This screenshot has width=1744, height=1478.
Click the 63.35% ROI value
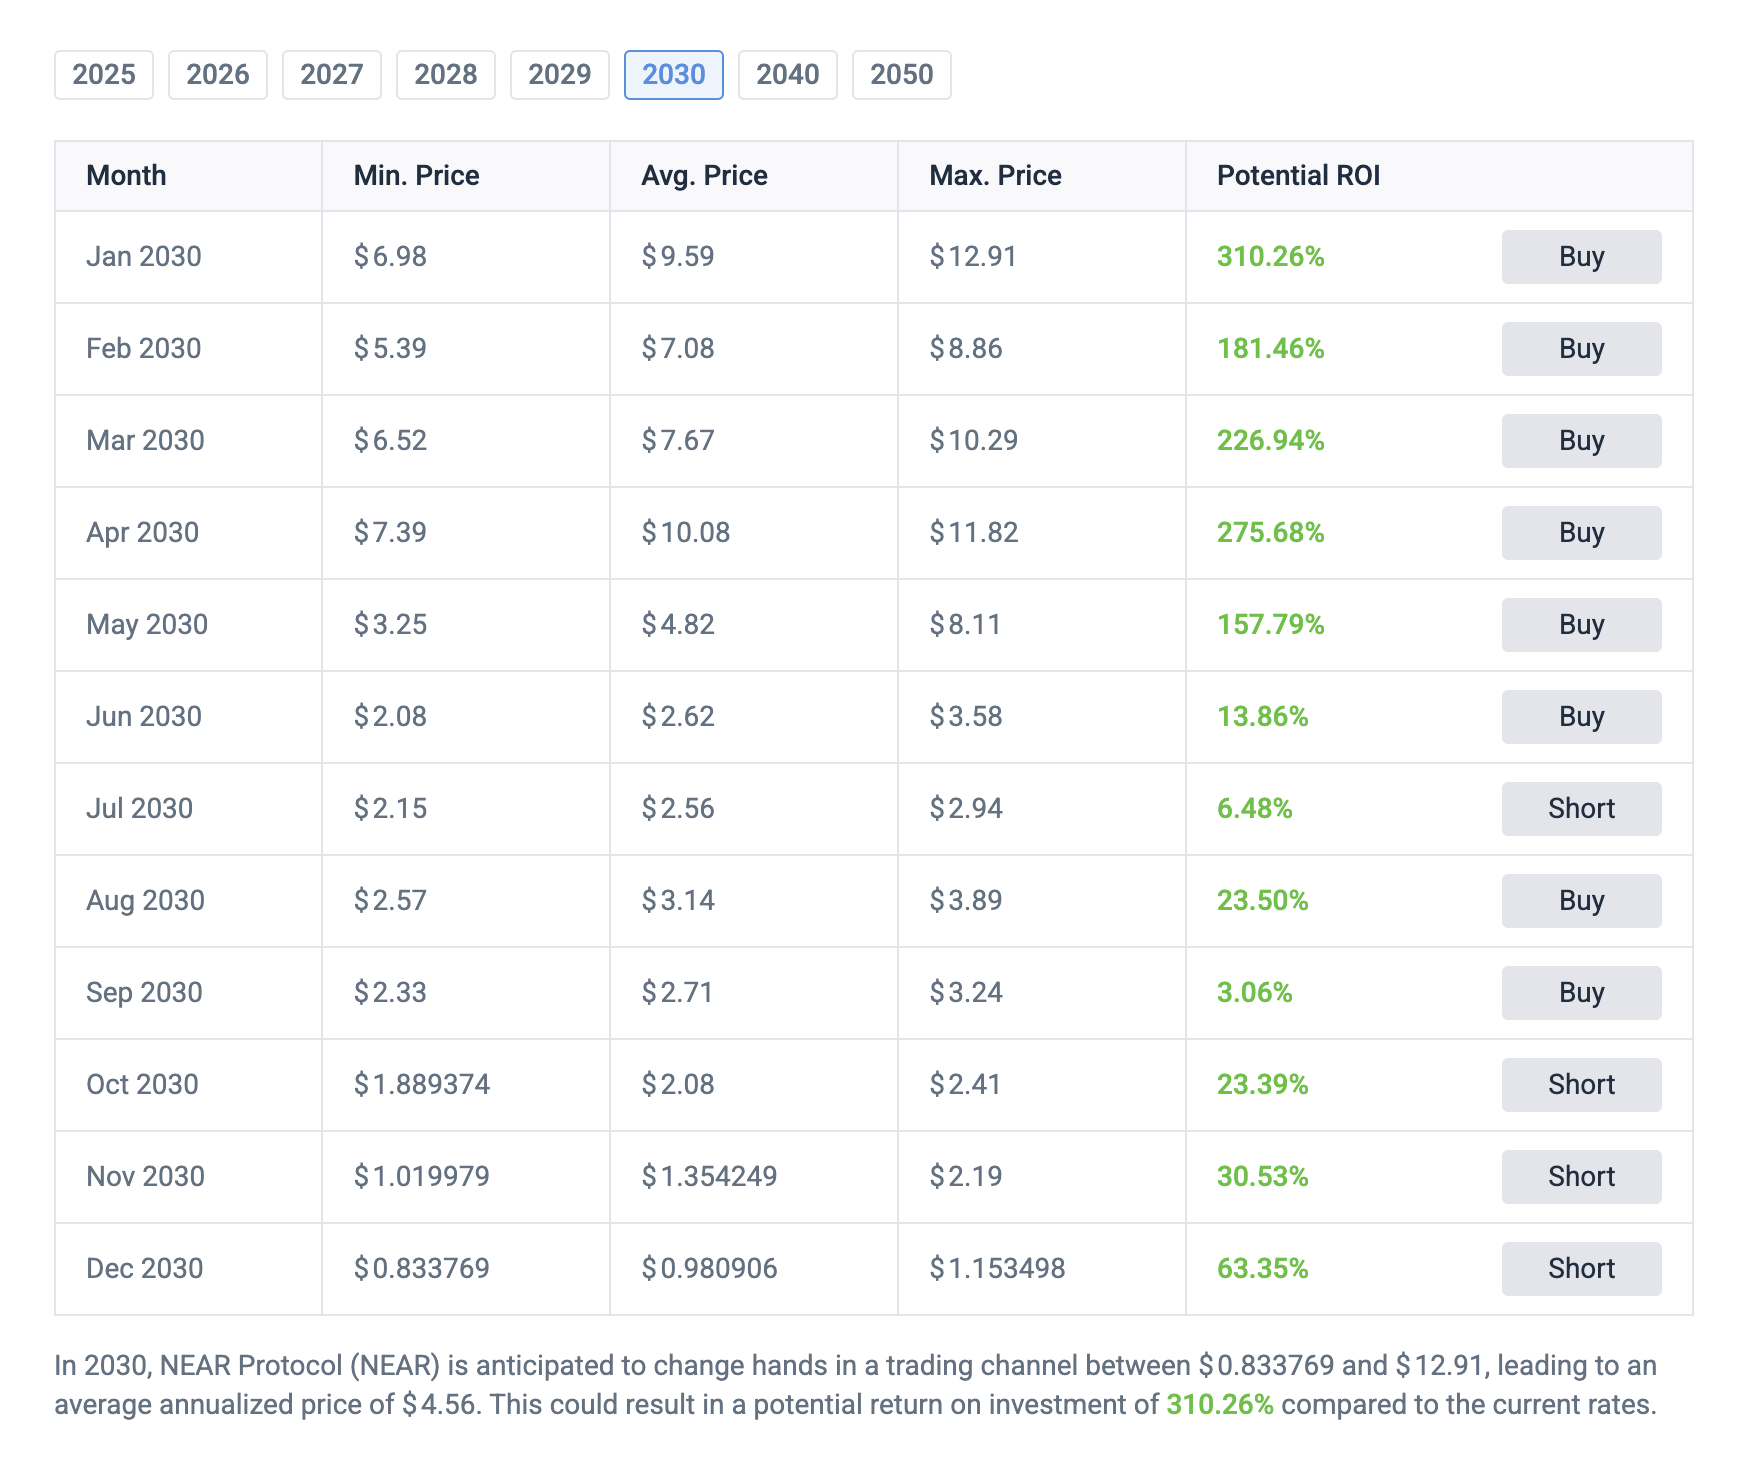[x=1263, y=1269]
